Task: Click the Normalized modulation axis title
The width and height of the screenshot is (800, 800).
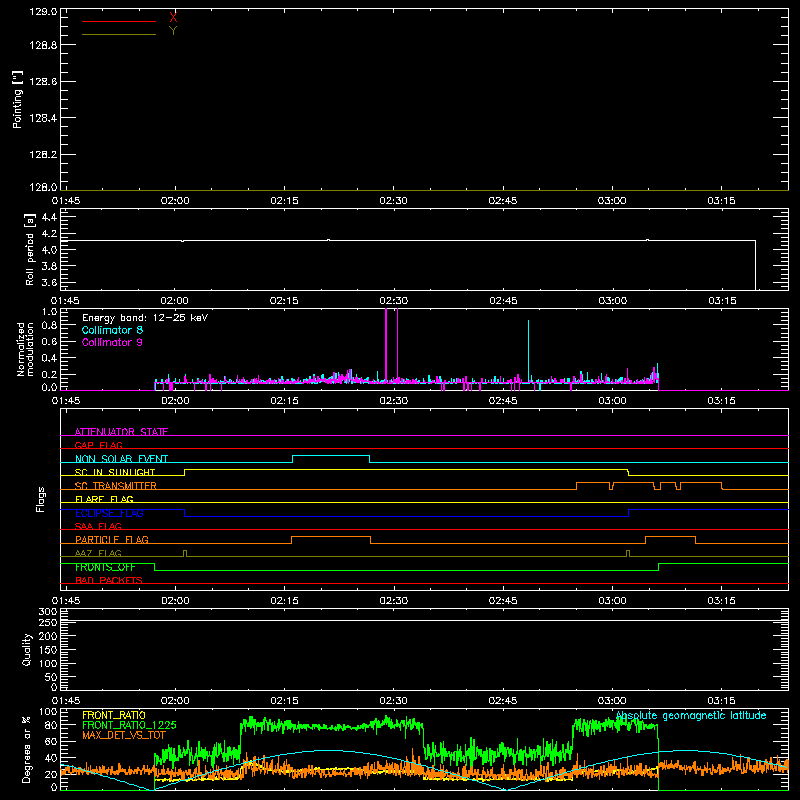Action: [24, 349]
